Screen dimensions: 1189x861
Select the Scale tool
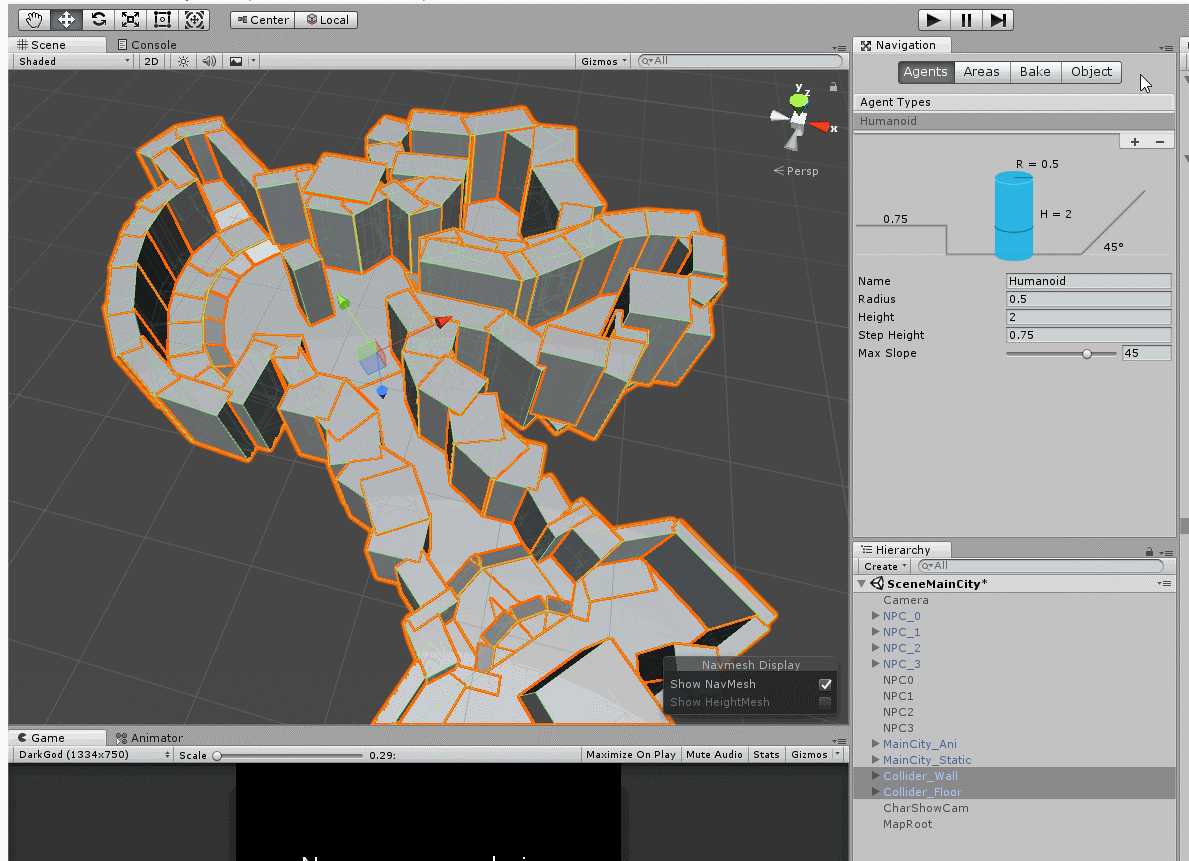[130, 20]
